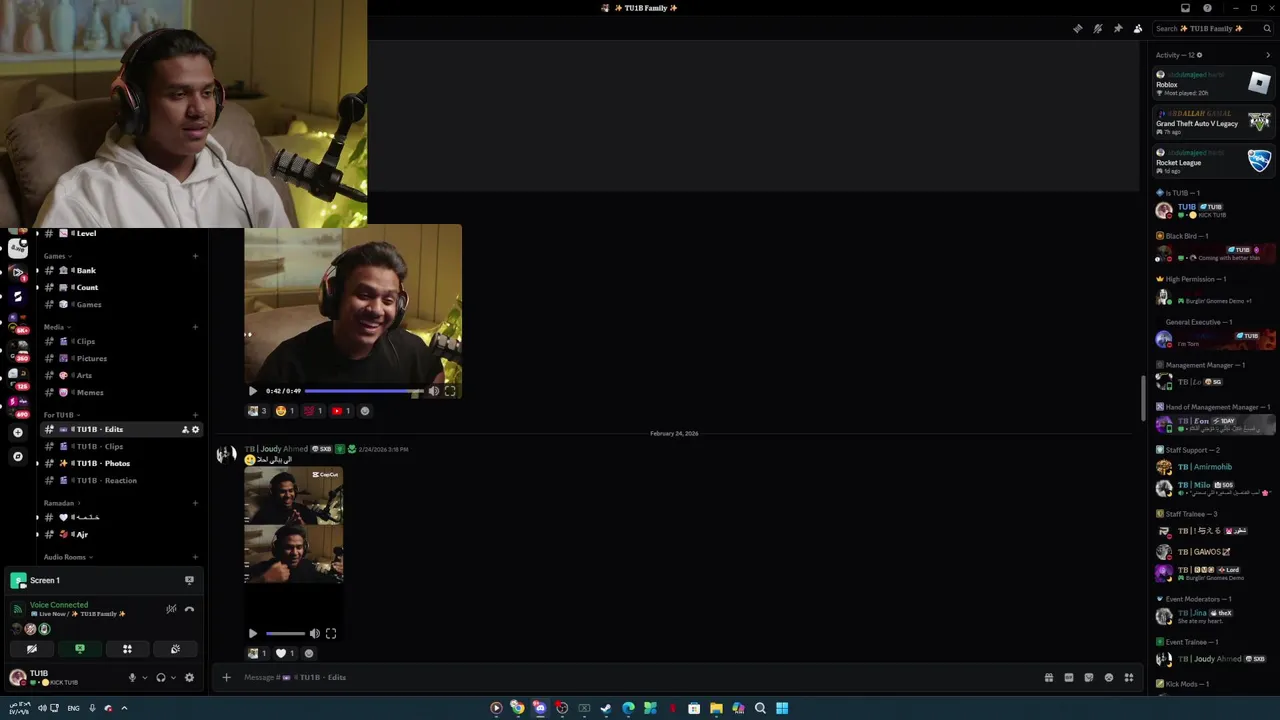Add a channel to the Games category
The height and width of the screenshot is (720, 1280).
click(195, 256)
